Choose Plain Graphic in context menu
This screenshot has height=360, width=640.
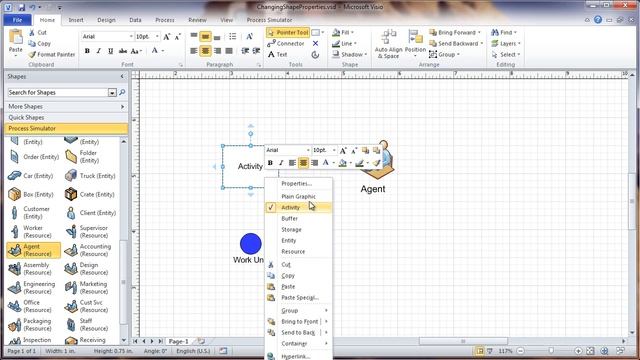point(298,196)
